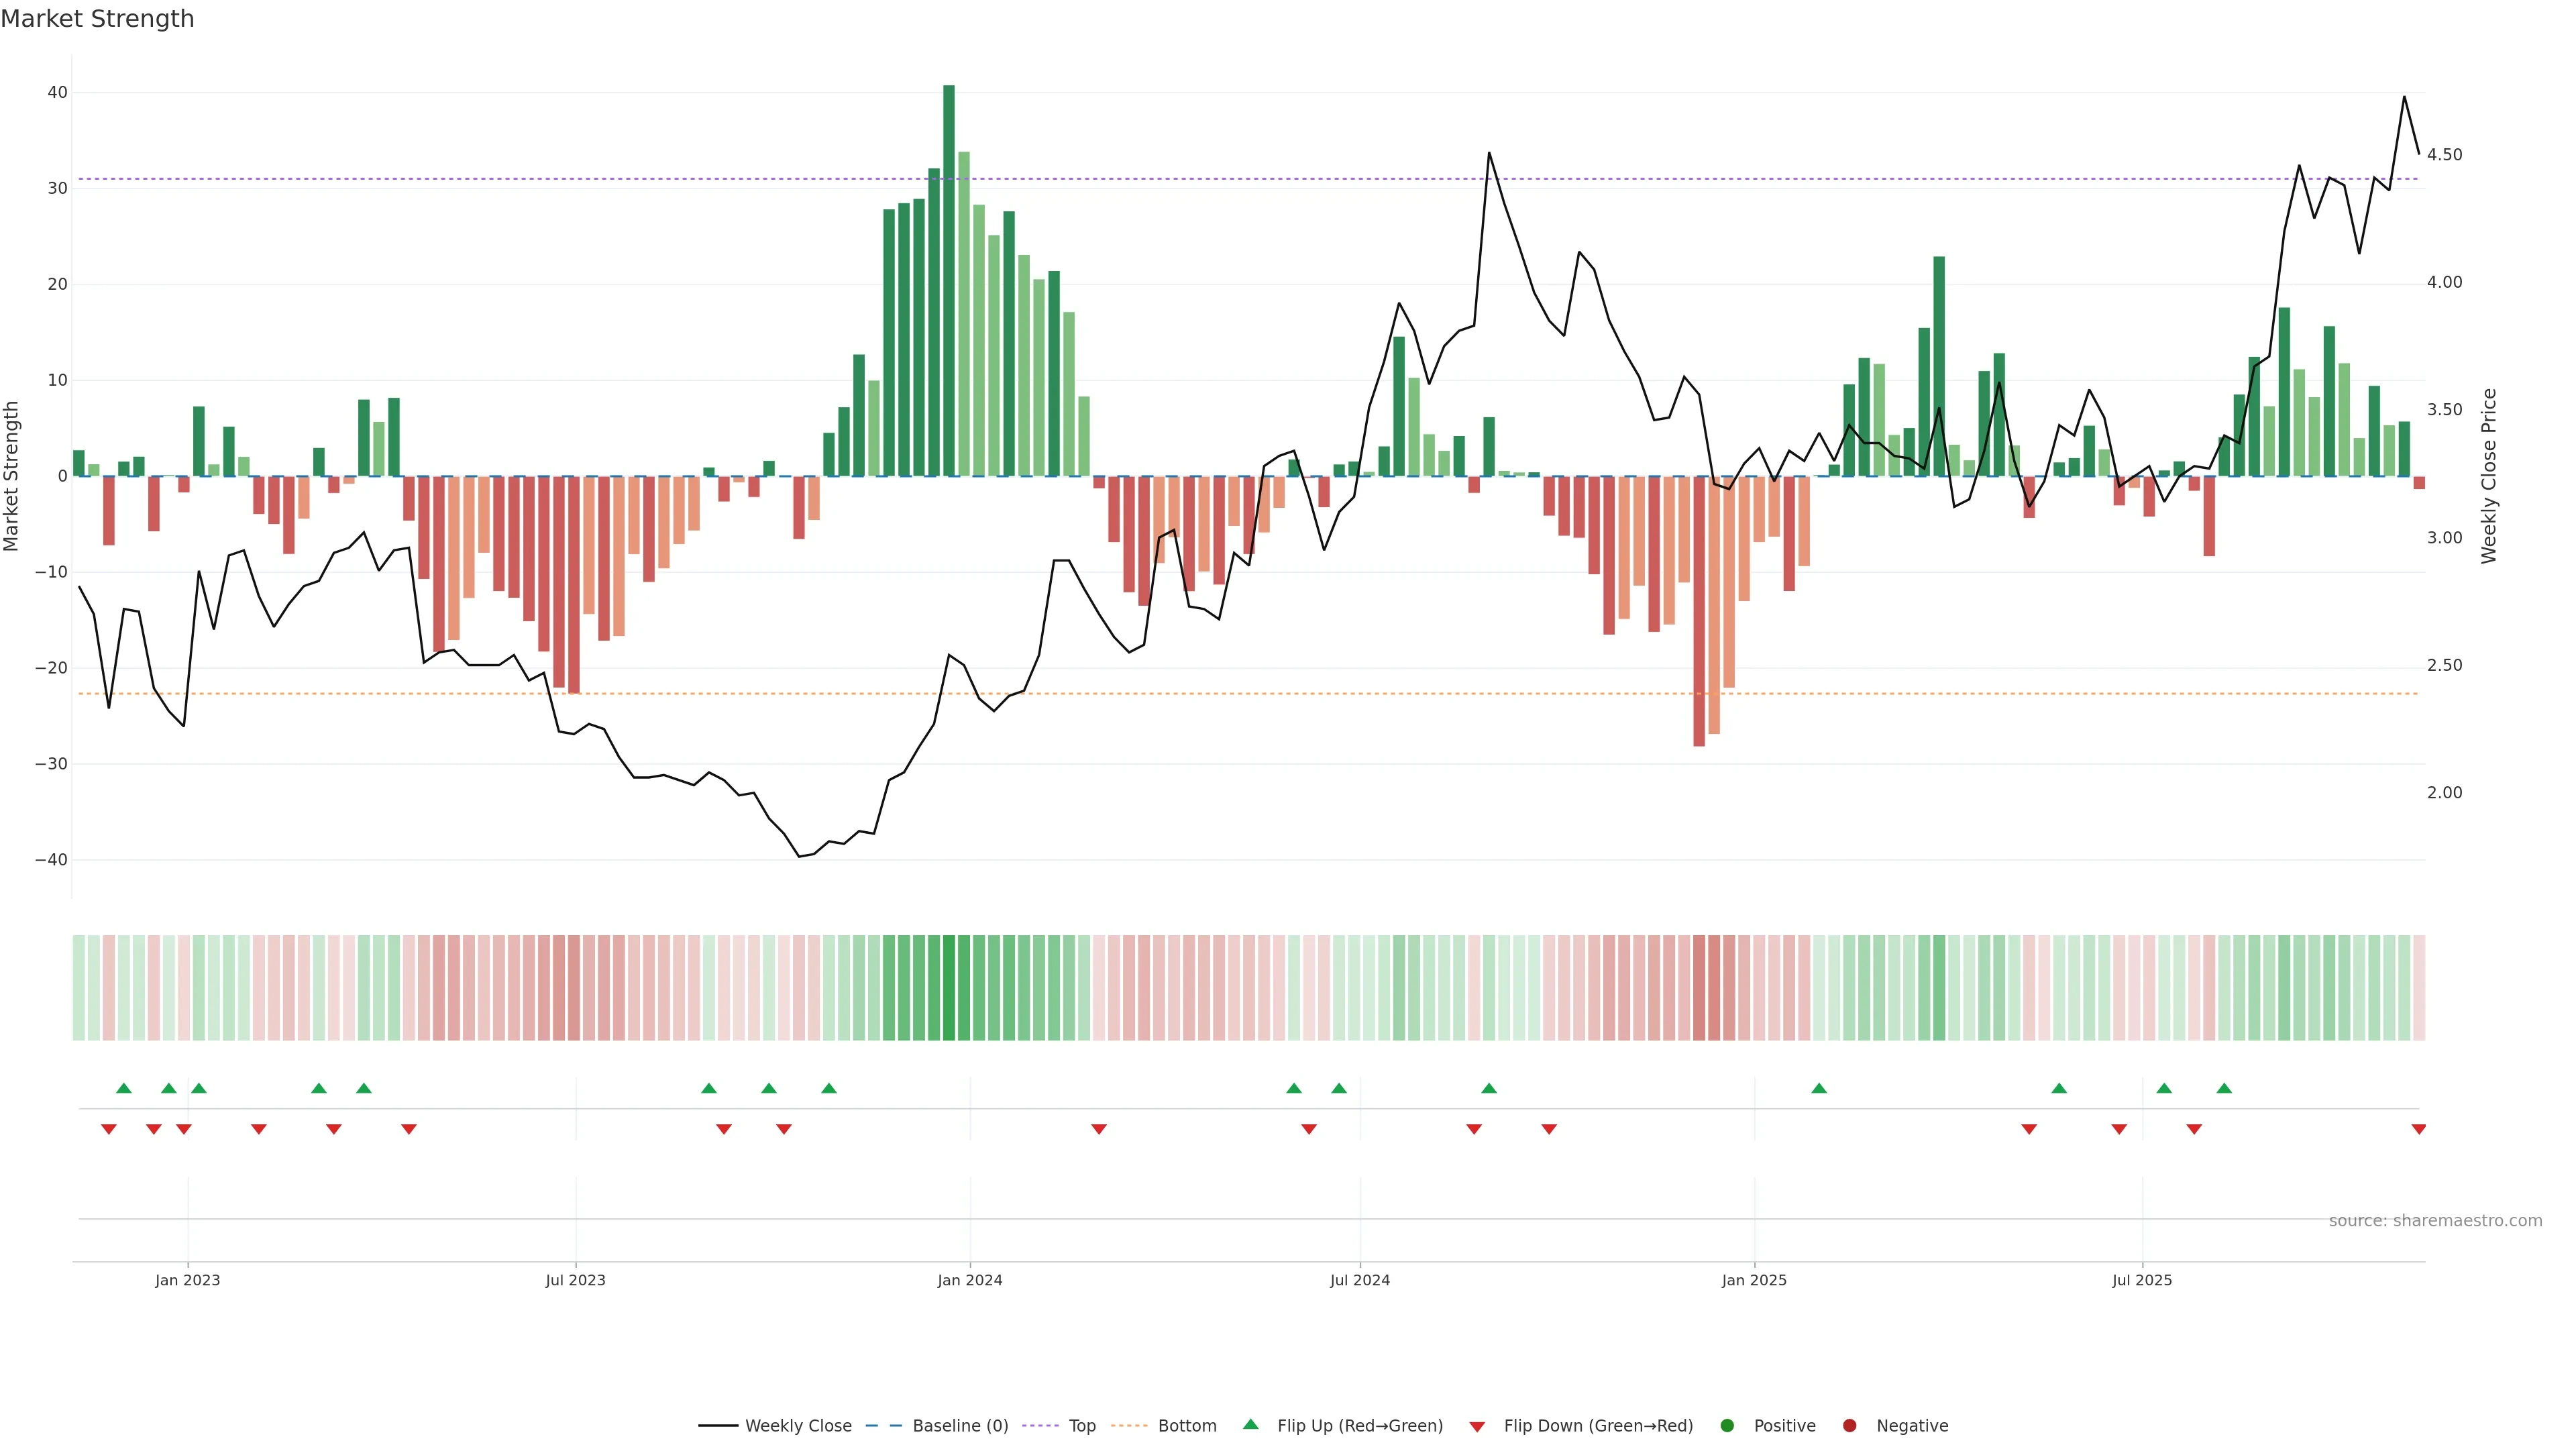Click the 4.50 right-axis tick label

2444,155
